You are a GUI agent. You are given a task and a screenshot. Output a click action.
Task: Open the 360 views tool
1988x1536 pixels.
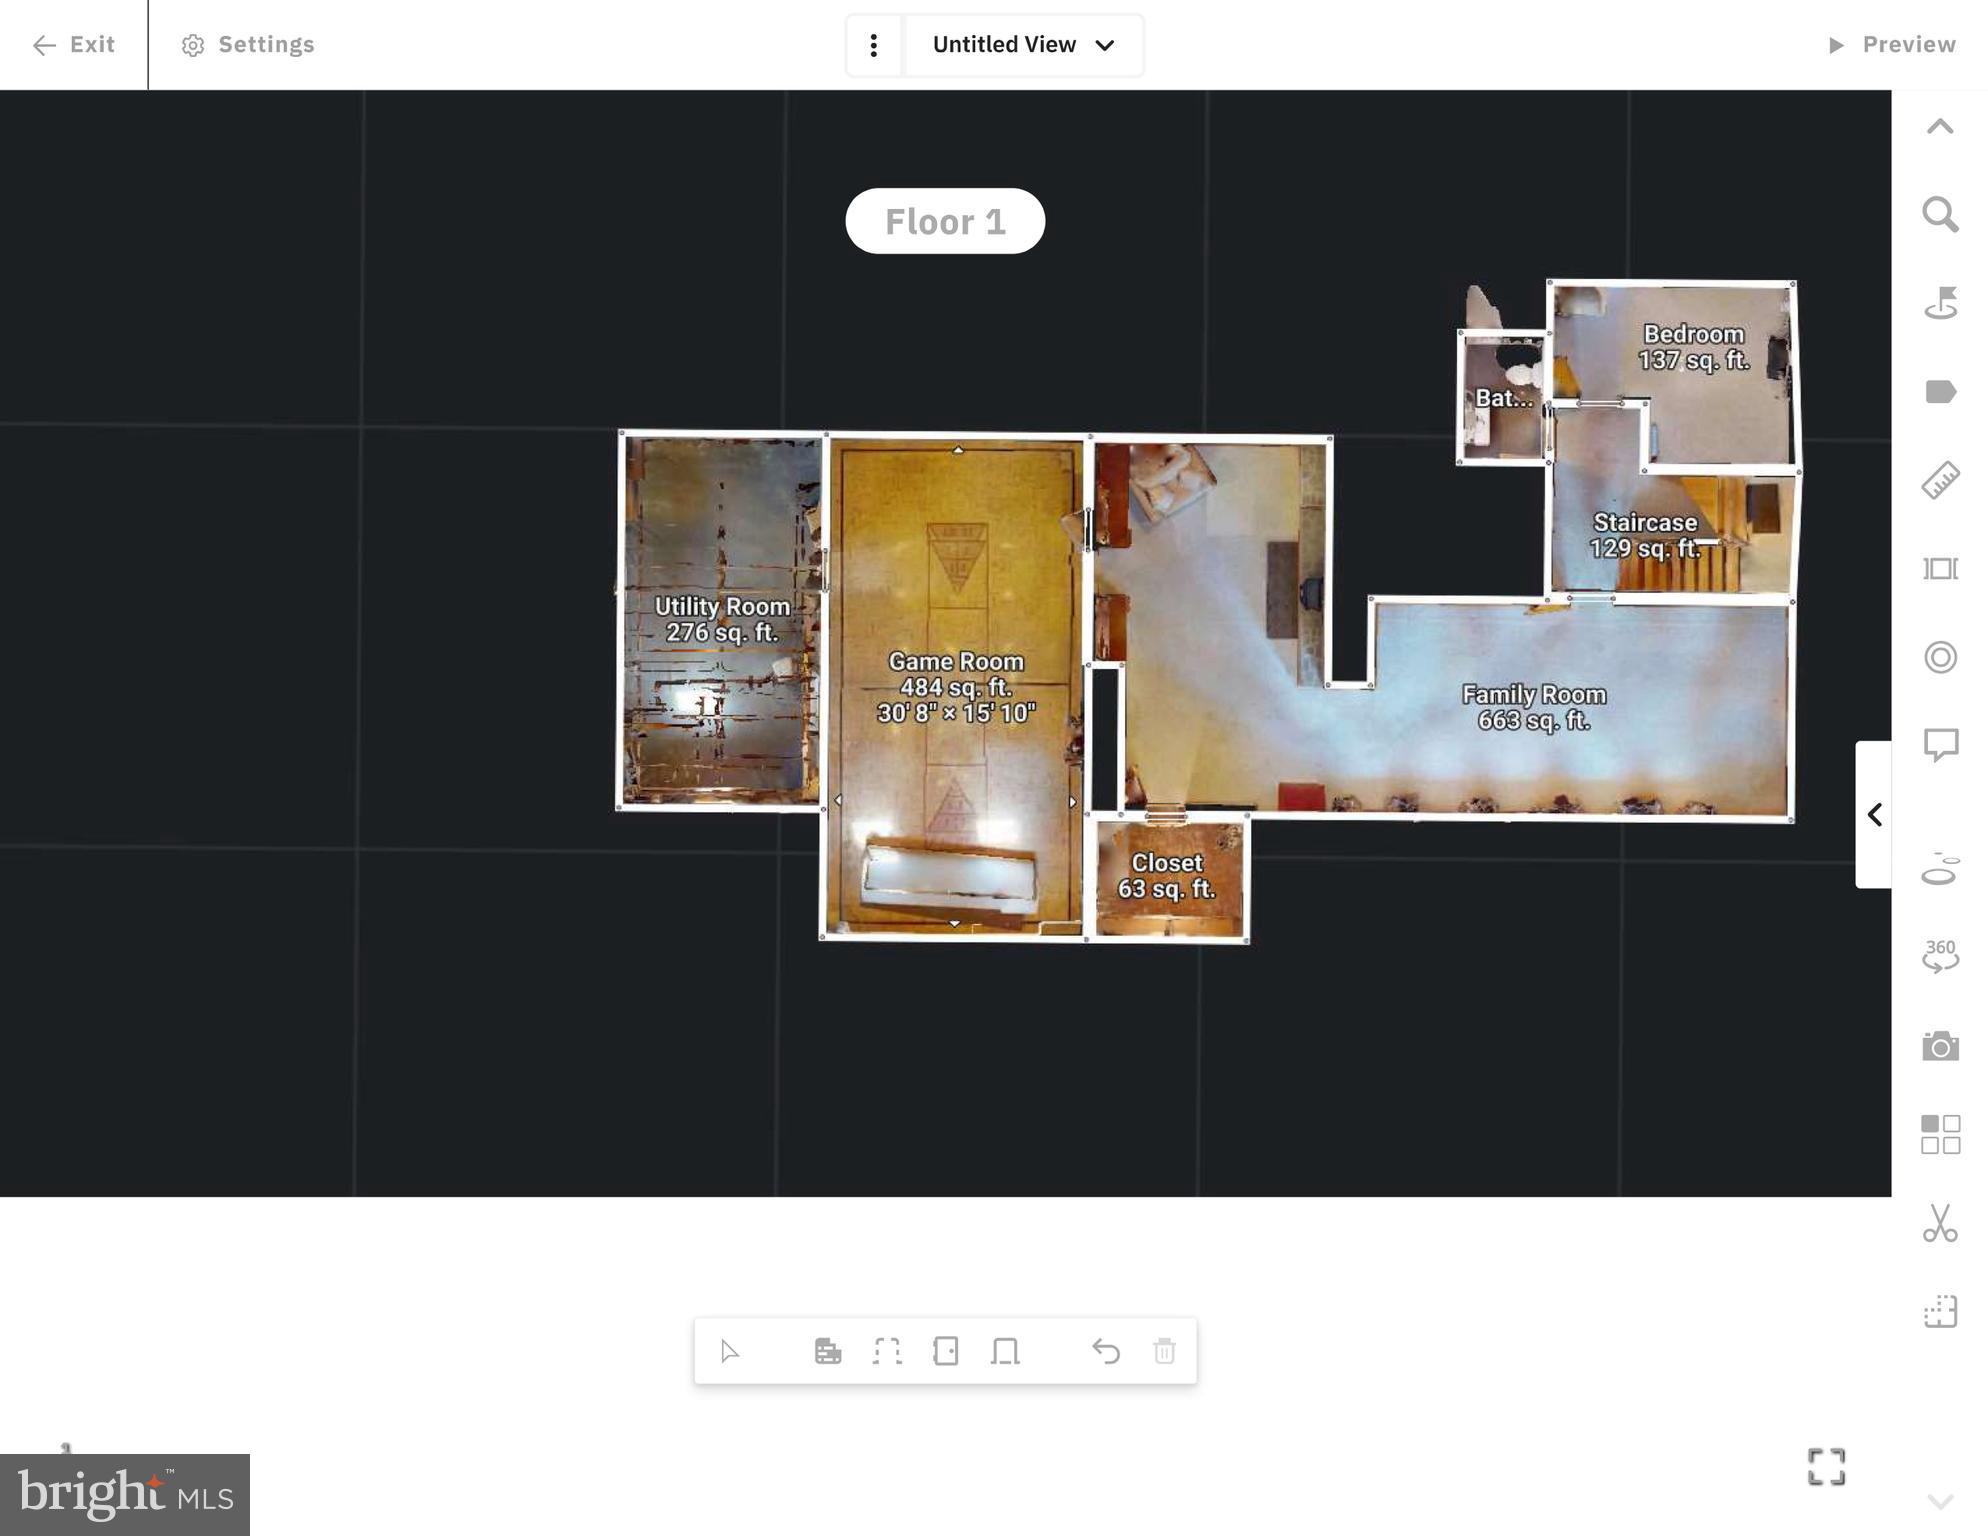(1940, 956)
